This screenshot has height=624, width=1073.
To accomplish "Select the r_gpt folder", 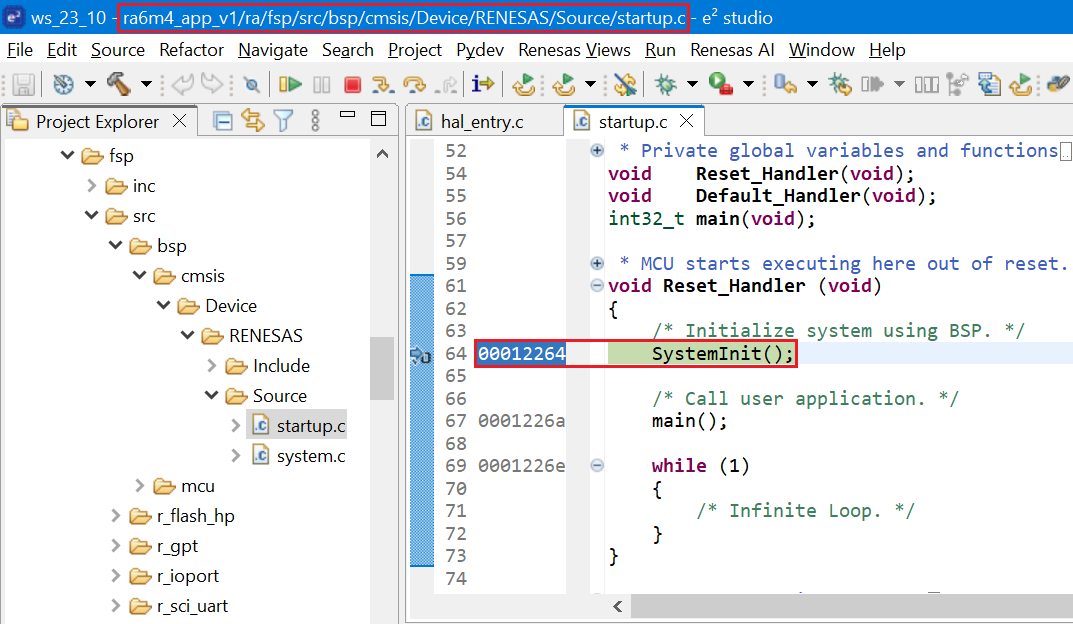I will pyautogui.click(x=177, y=546).
